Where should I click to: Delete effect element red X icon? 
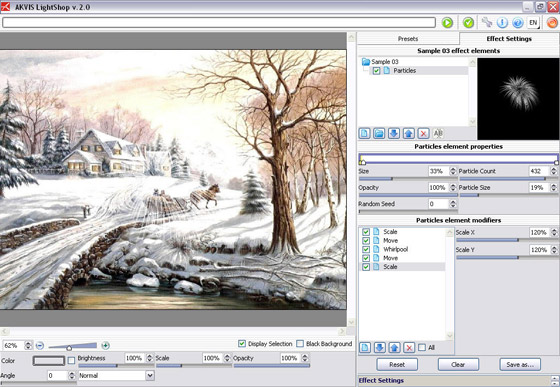coord(424,134)
